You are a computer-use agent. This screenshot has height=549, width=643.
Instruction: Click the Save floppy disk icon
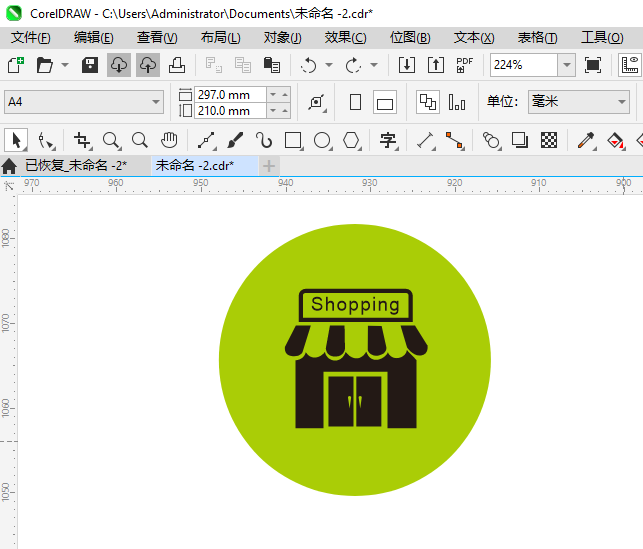[x=90, y=65]
